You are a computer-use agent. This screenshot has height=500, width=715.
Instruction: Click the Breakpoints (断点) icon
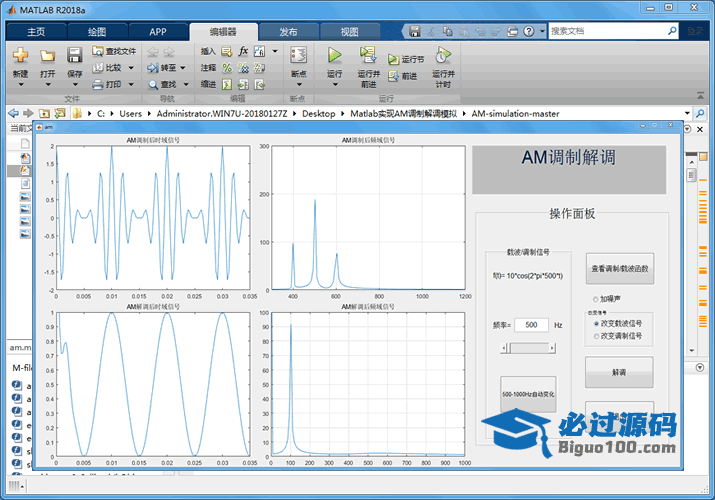tap(298, 55)
